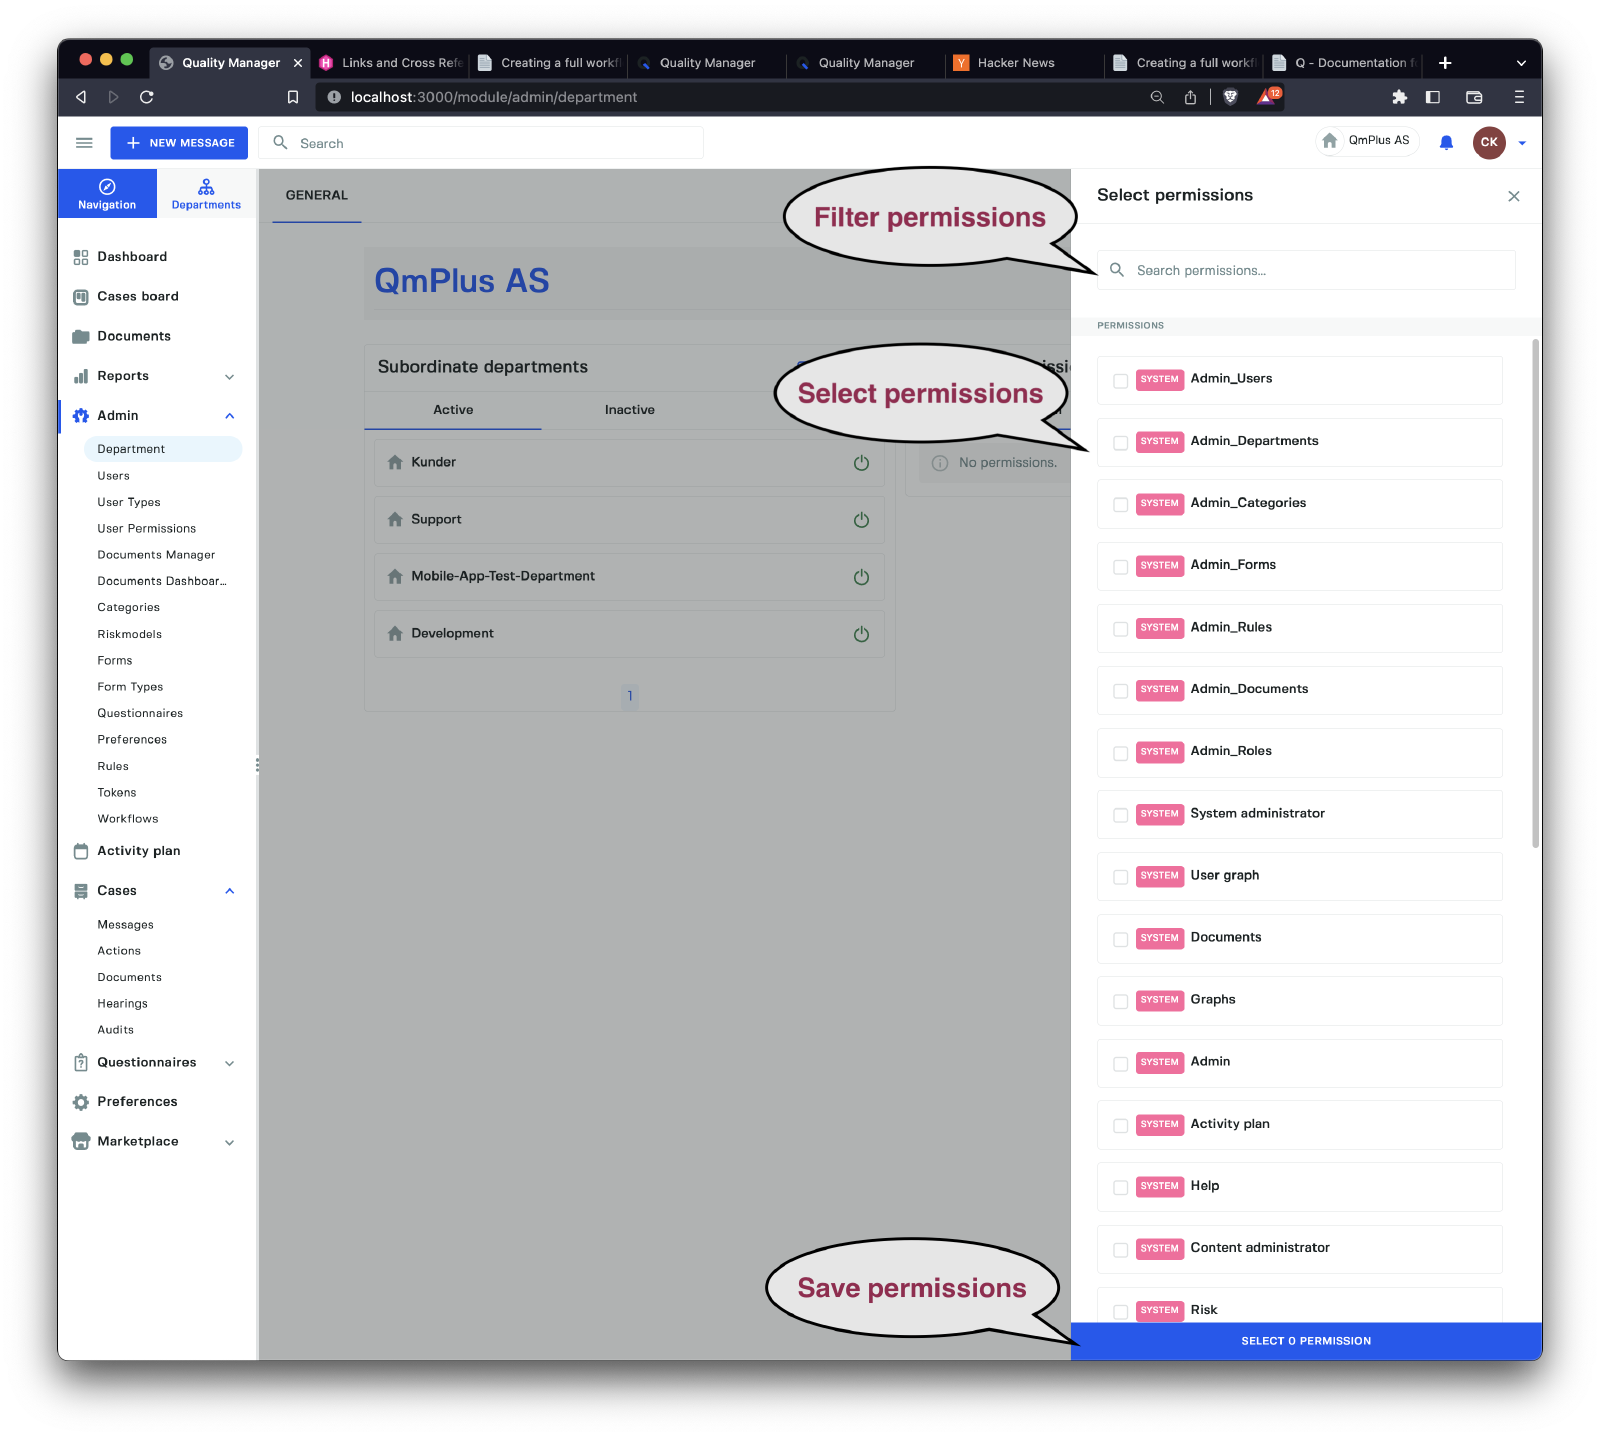The width and height of the screenshot is (1600, 1437).
Task: Reload page with browser refresh icon
Action: [147, 97]
